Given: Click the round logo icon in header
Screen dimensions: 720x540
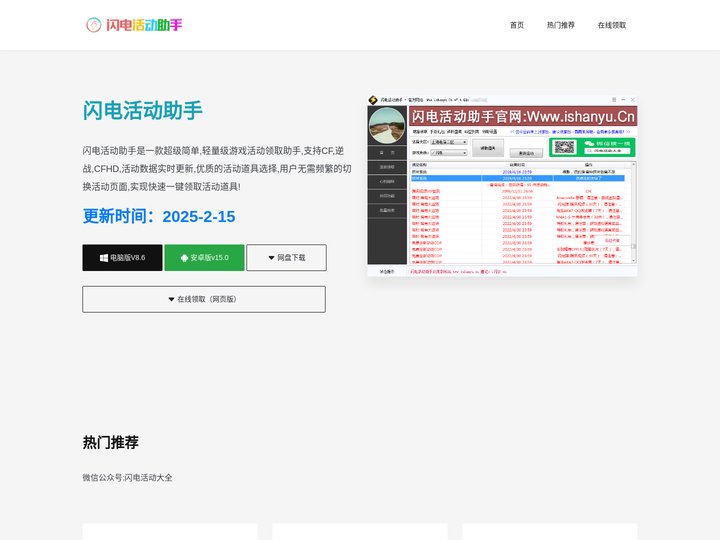Looking at the screenshot, I should [94, 25].
